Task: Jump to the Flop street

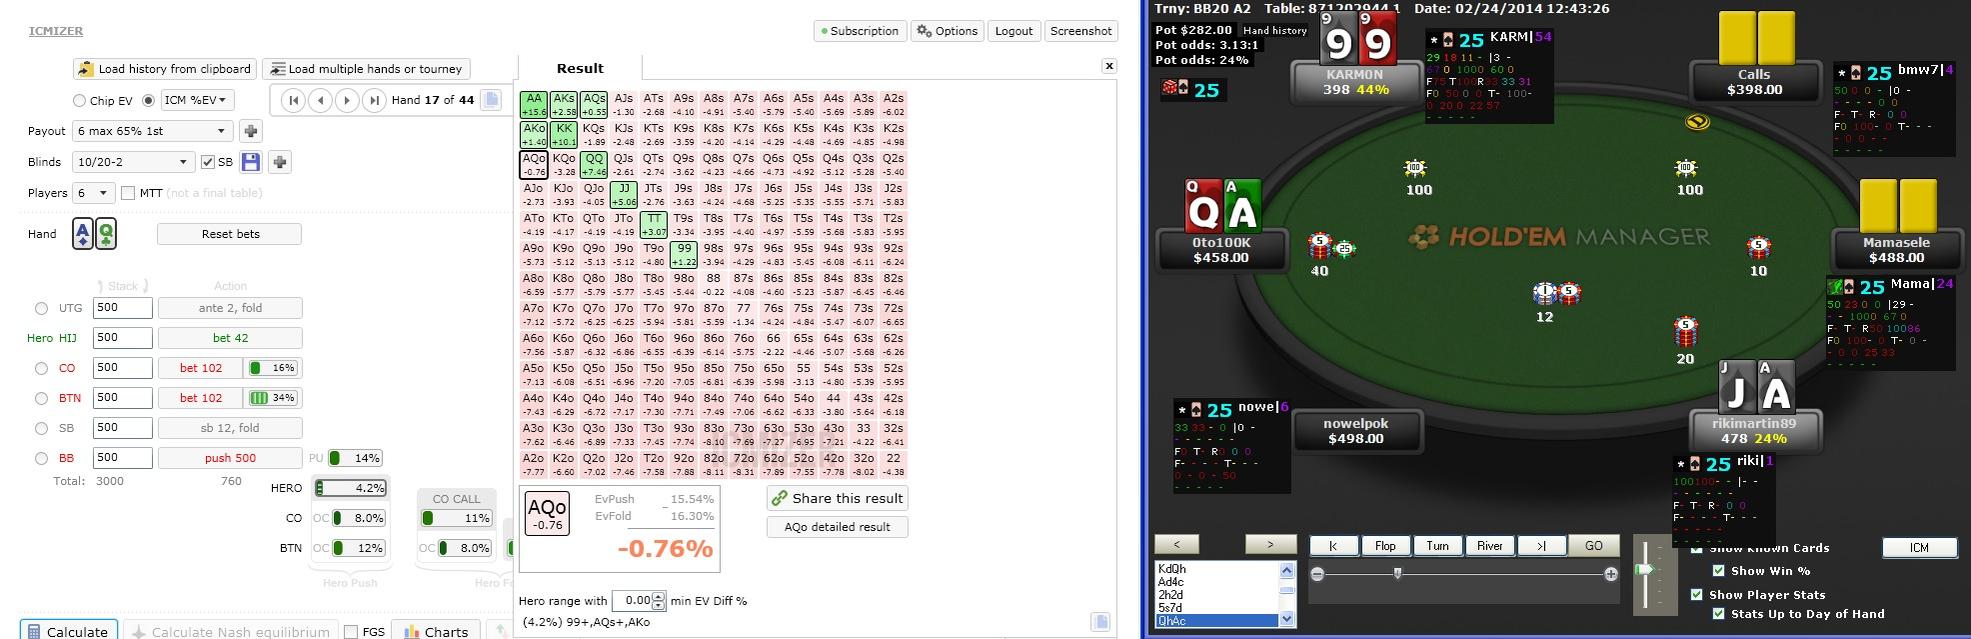Action: [x=1385, y=545]
